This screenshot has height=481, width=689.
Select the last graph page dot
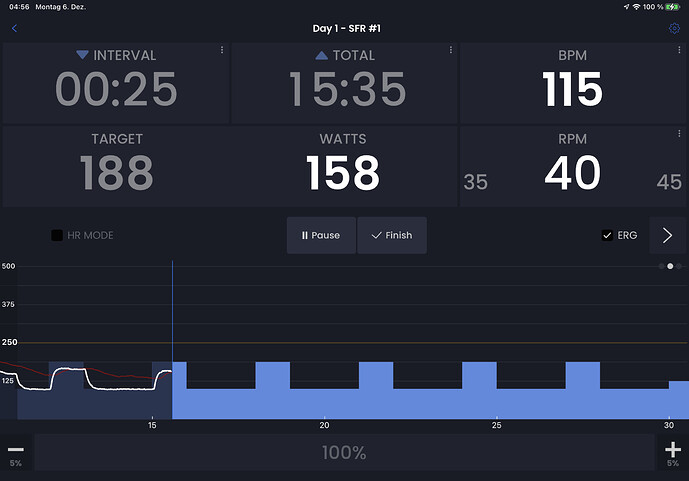(x=679, y=266)
